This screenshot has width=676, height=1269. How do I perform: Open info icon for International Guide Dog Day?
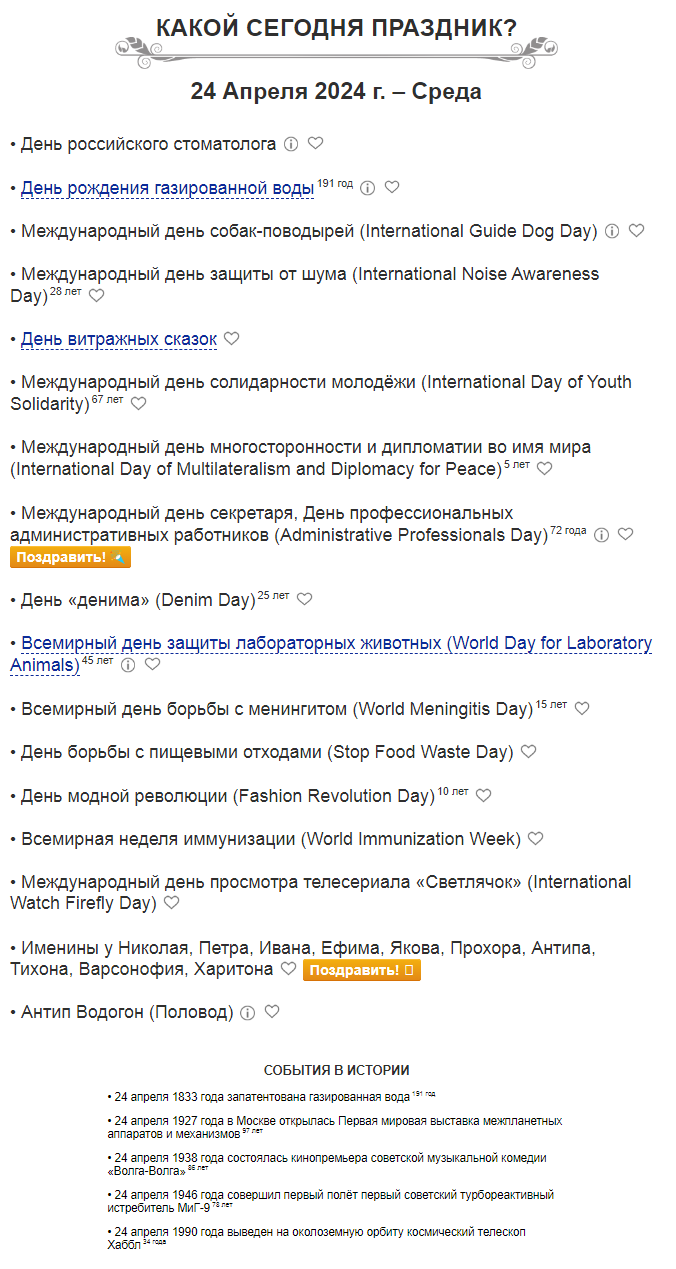coord(612,231)
